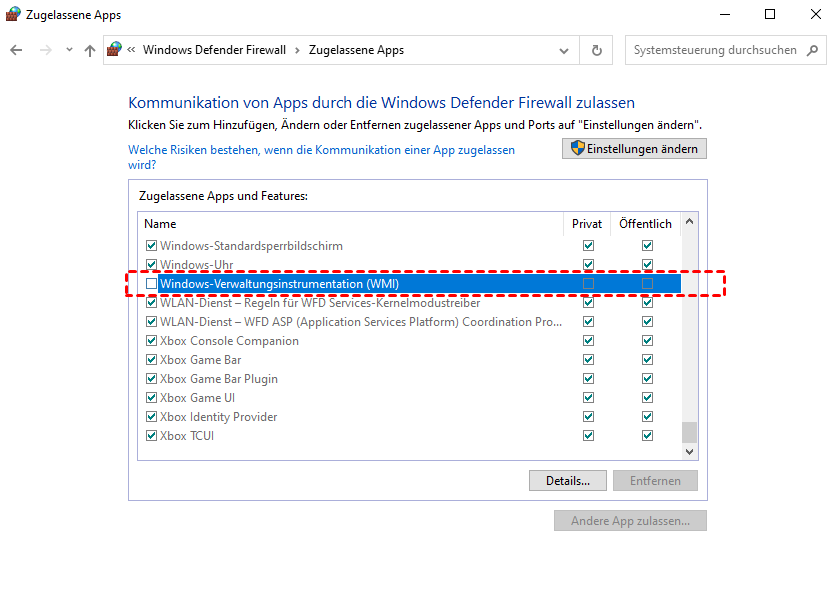Click the forward navigation arrow
The image size is (839, 609).
45,50
